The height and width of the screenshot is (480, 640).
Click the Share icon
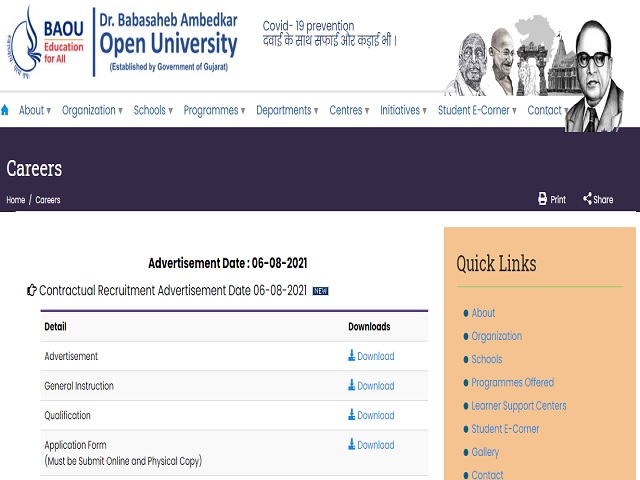[587, 199]
